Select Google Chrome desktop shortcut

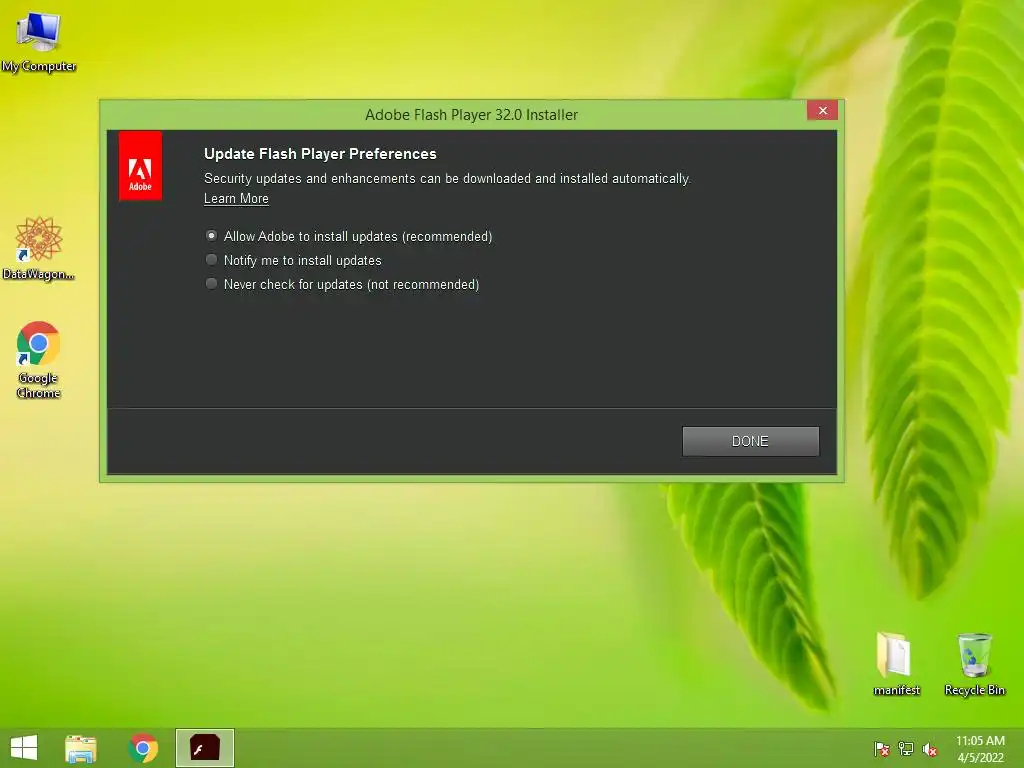(39, 360)
